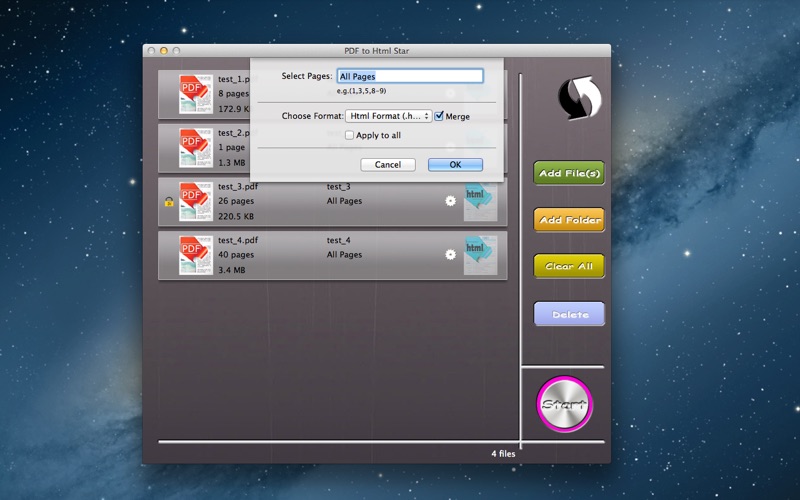Image resolution: width=800 pixels, height=500 pixels.
Task: Click the Add Folder button
Action: [569, 220]
